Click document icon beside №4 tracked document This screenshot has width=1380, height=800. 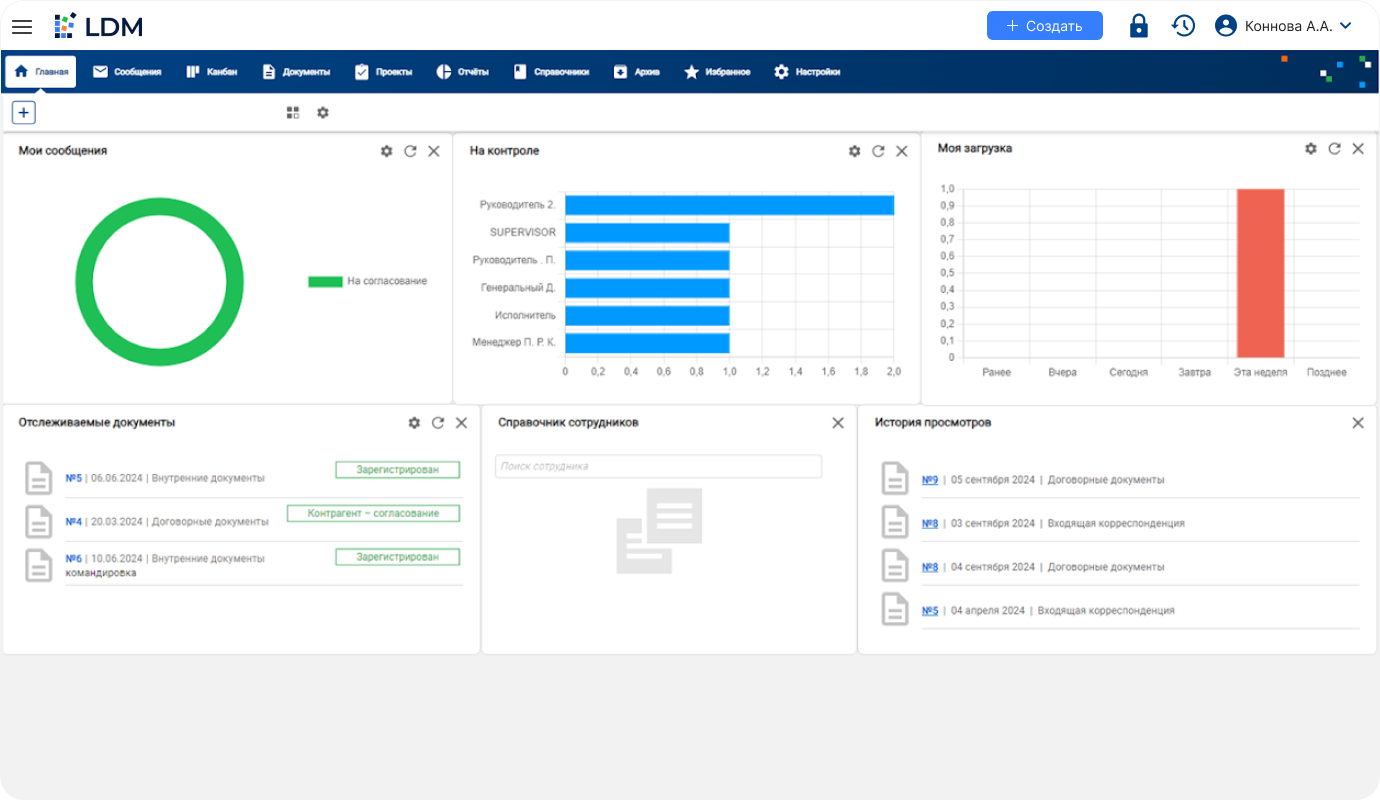coord(38,522)
